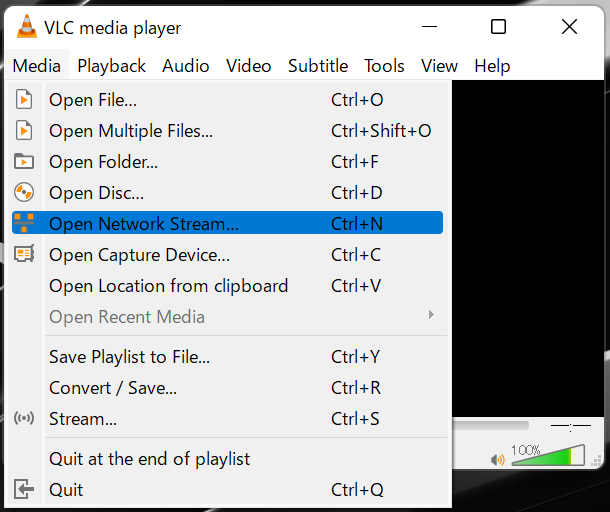Open the Playback menu
This screenshot has height=512, width=610.
pos(111,66)
